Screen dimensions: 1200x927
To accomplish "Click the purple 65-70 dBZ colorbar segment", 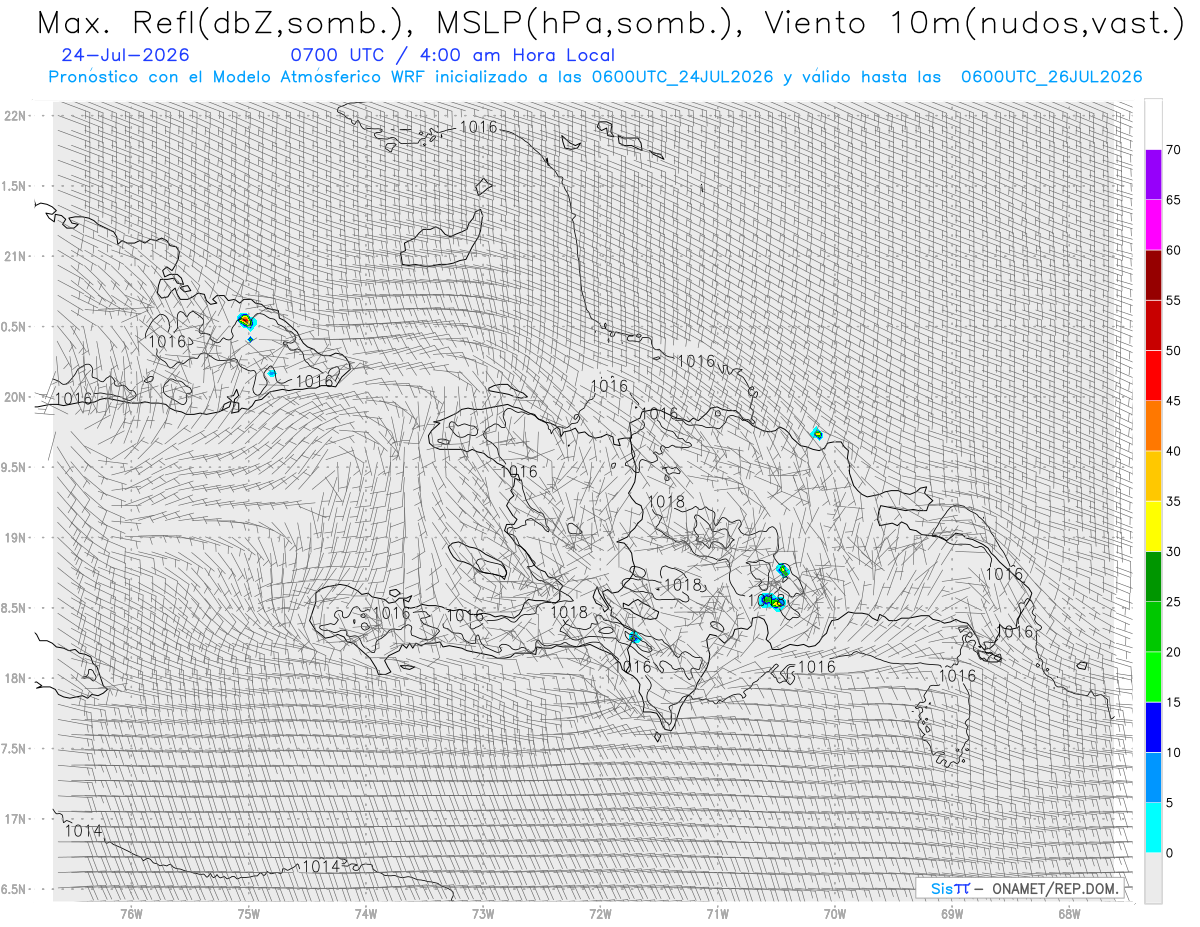I will 1153,175.
